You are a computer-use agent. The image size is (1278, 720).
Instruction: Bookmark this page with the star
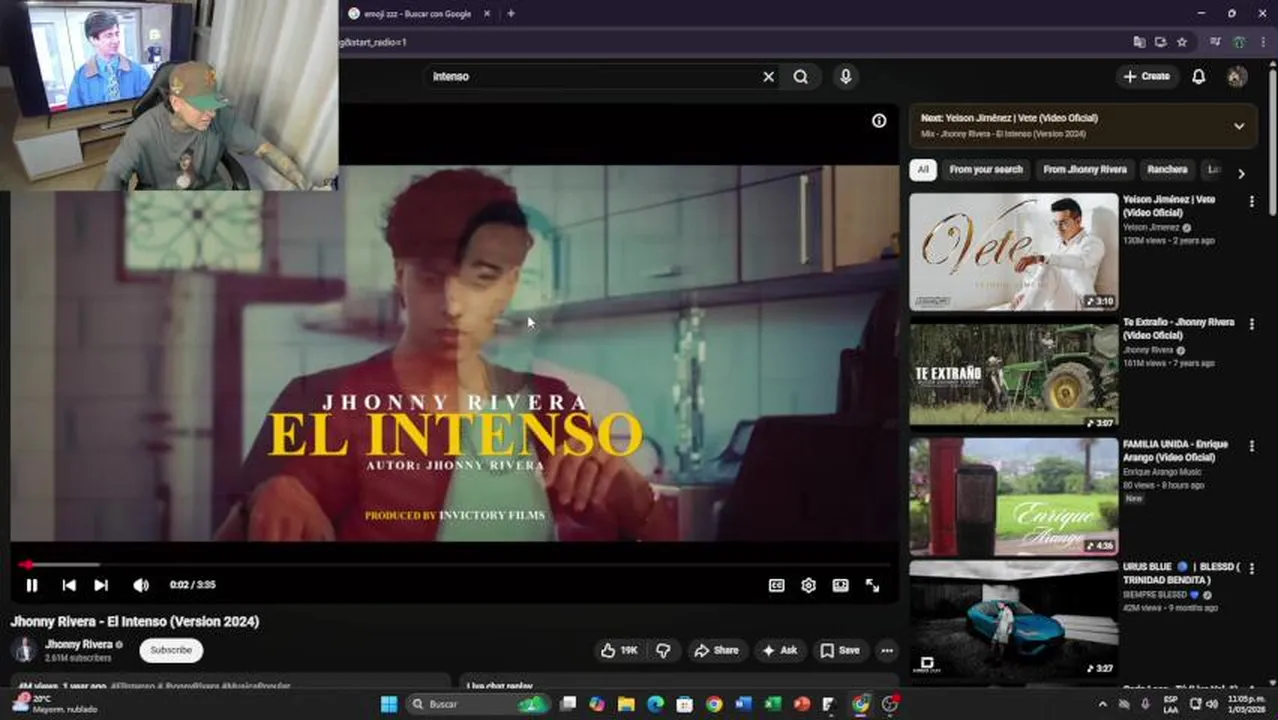1182,42
